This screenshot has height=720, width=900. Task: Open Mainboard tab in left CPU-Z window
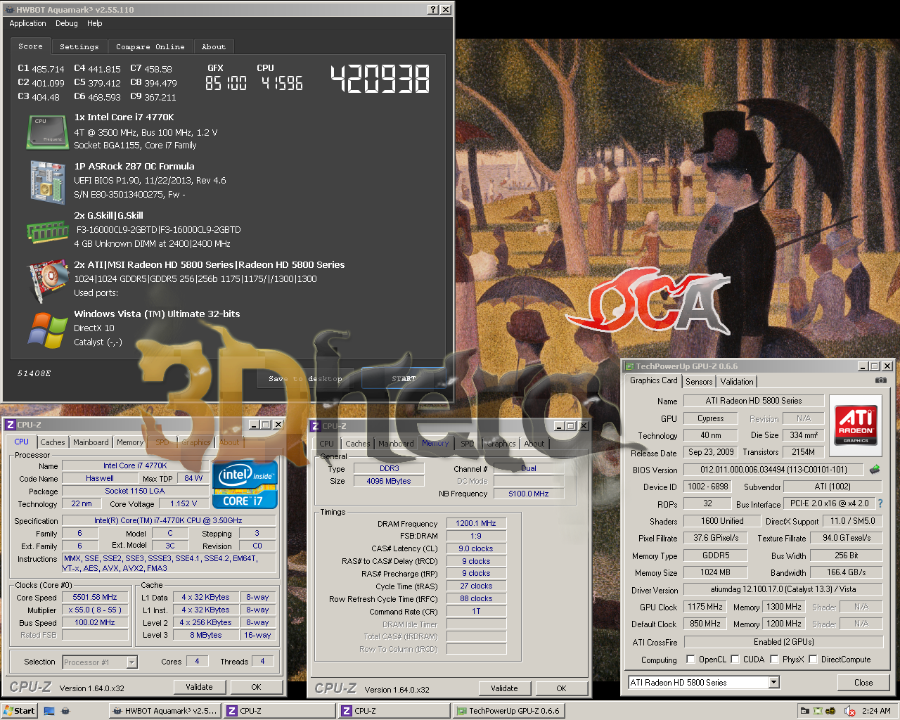point(91,442)
